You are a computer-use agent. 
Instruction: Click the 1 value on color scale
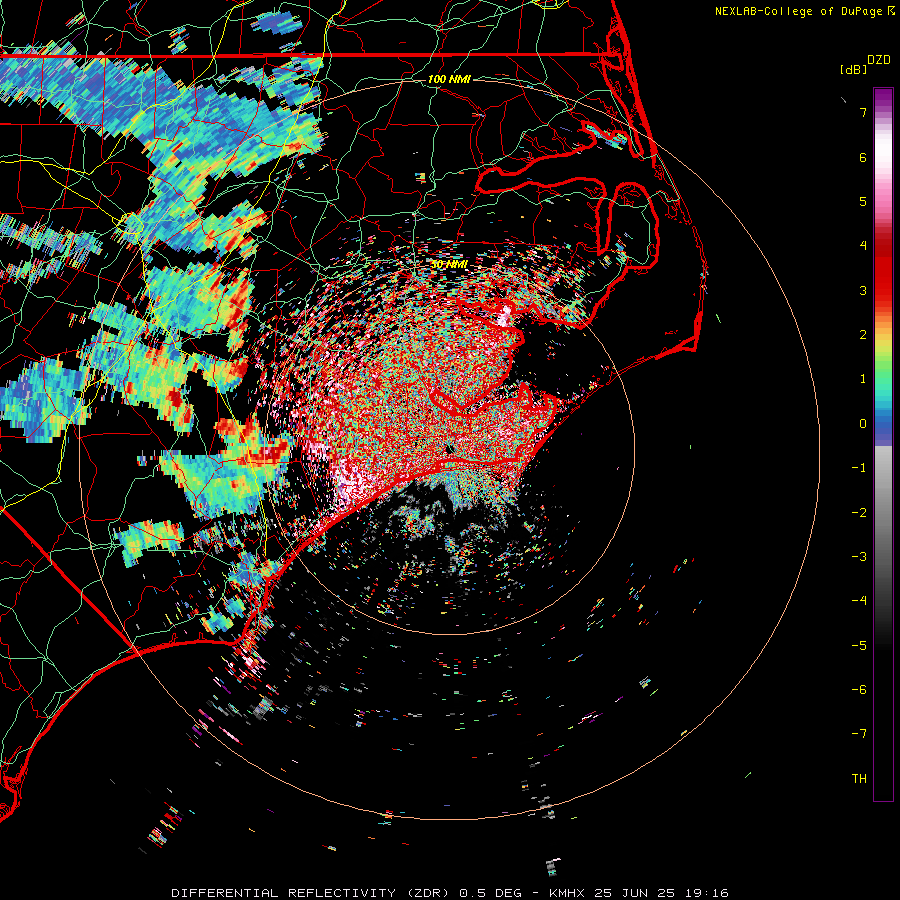[863, 379]
